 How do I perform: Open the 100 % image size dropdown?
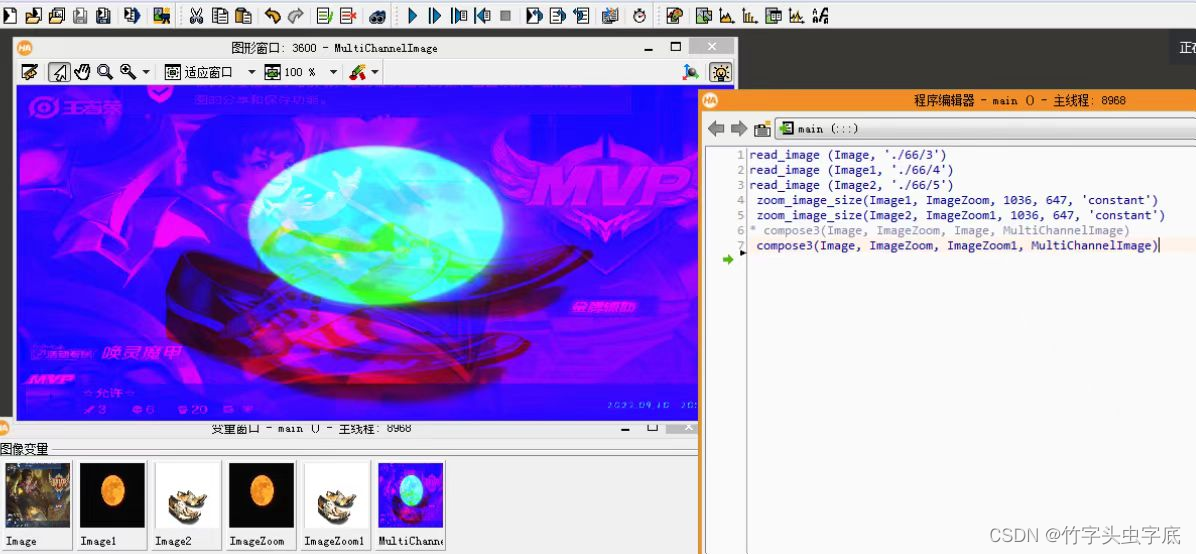tap(333, 72)
